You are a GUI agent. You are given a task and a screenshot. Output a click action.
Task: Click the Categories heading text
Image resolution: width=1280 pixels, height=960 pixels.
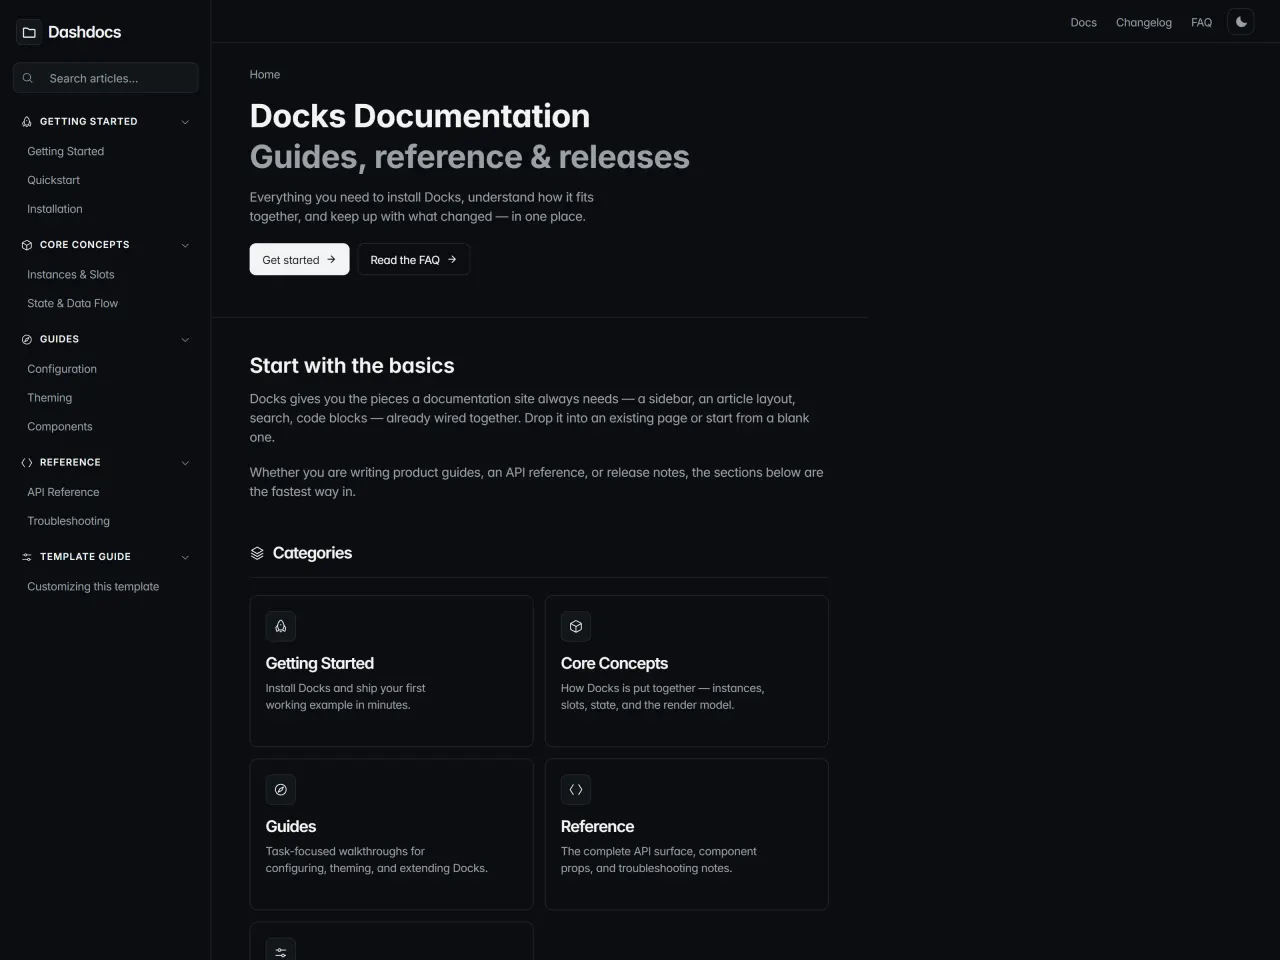click(x=312, y=553)
